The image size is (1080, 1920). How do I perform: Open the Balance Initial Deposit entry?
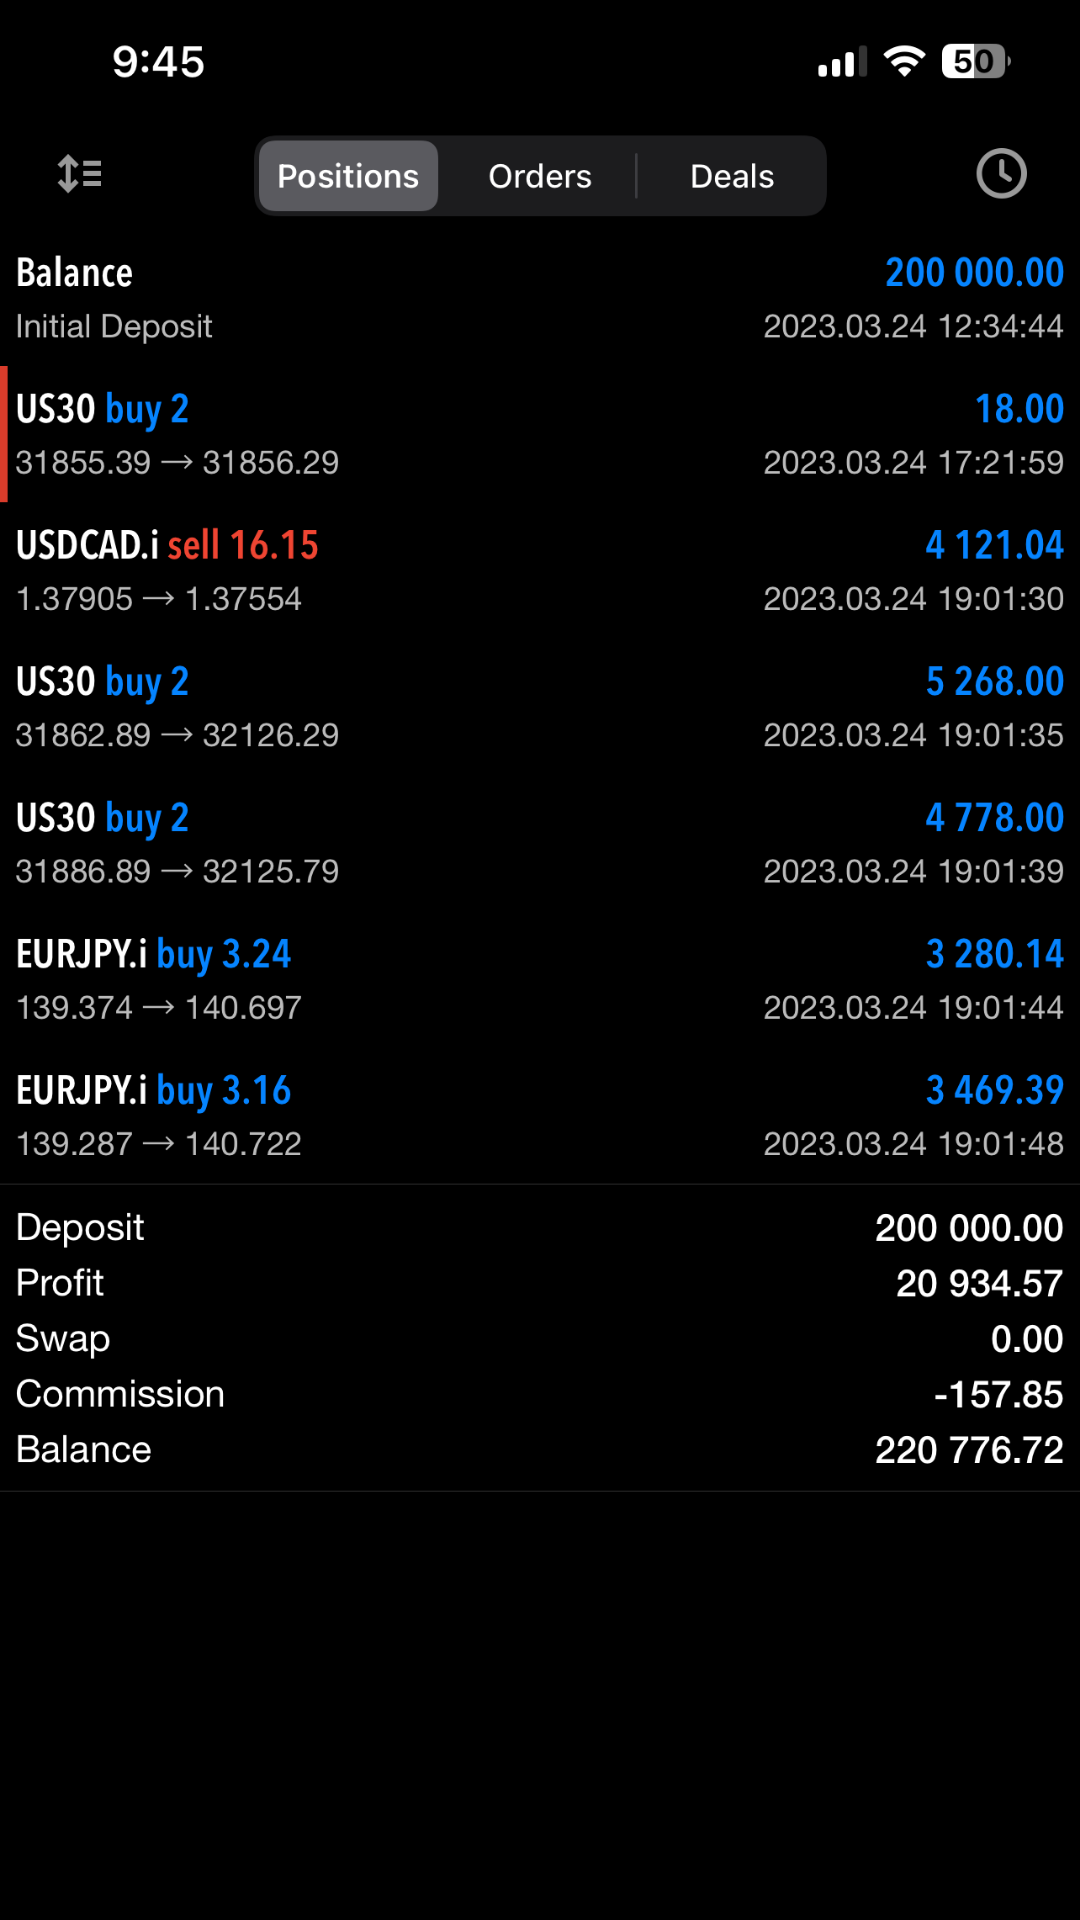(x=540, y=298)
